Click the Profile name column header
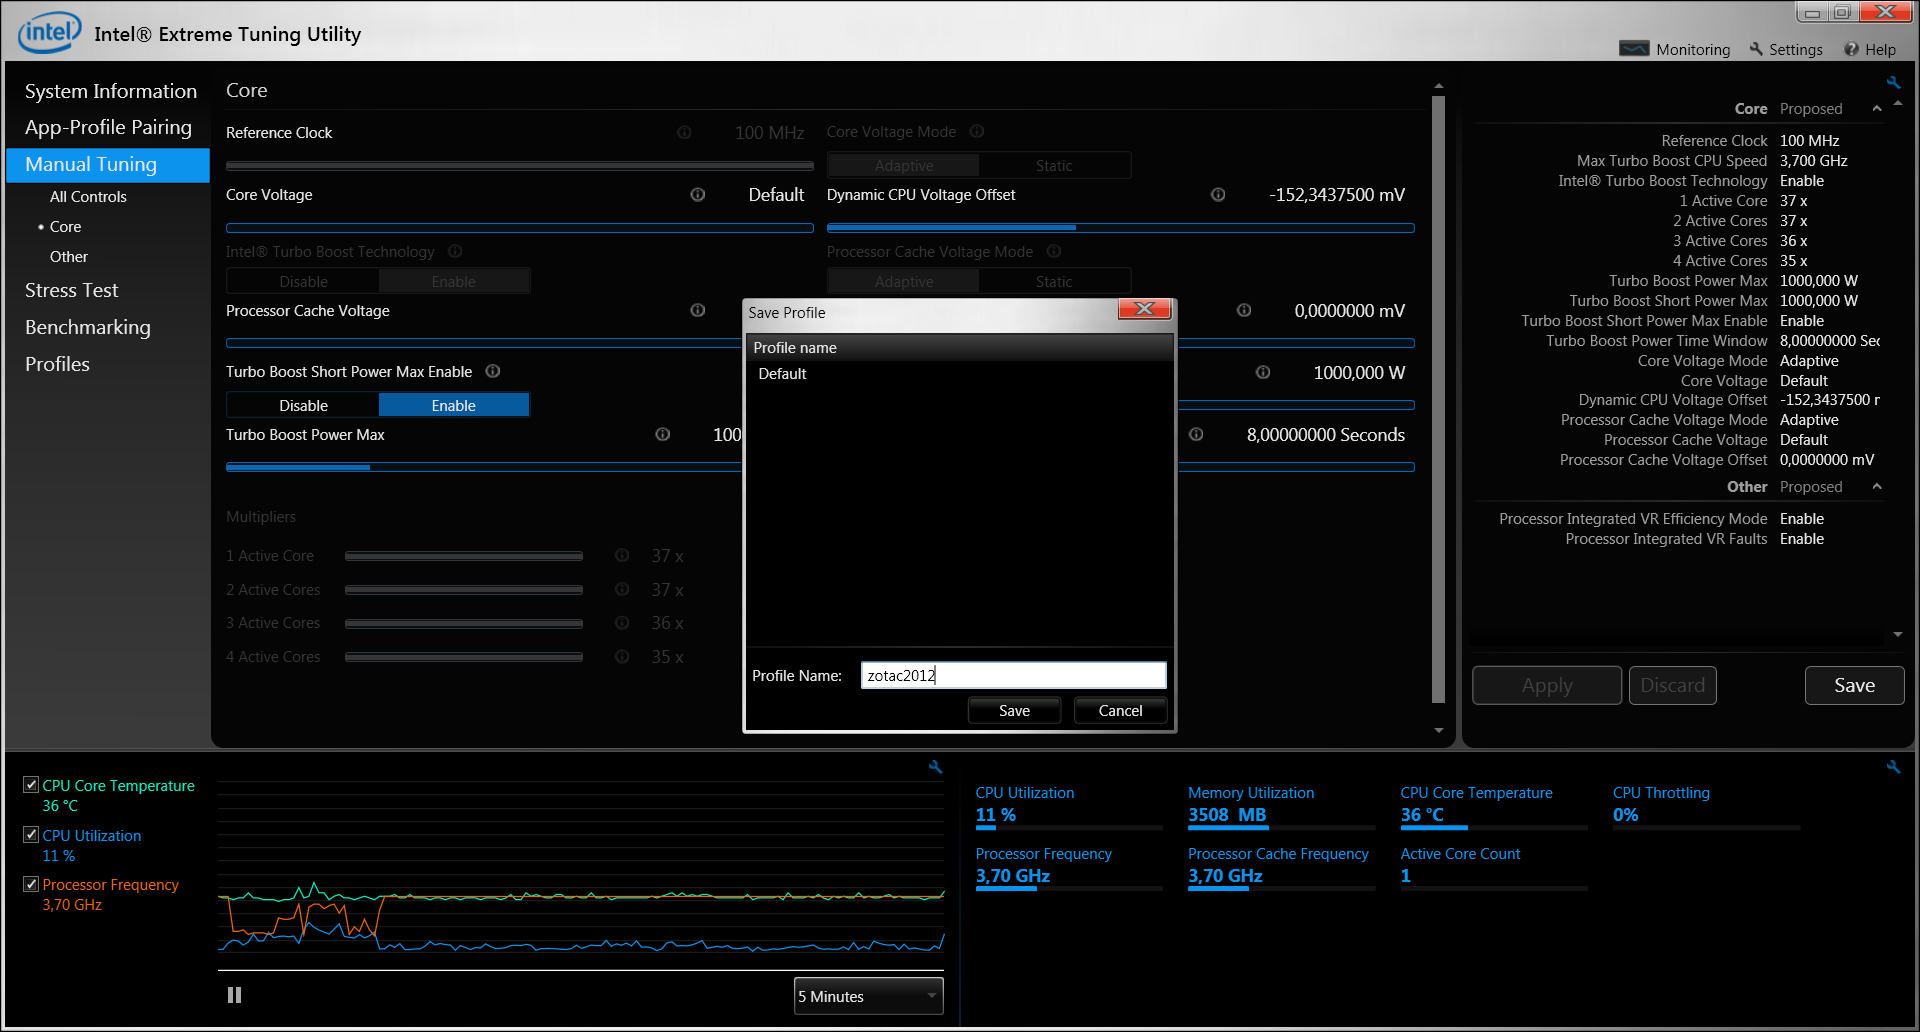The height and width of the screenshot is (1032, 1920). tap(960, 347)
